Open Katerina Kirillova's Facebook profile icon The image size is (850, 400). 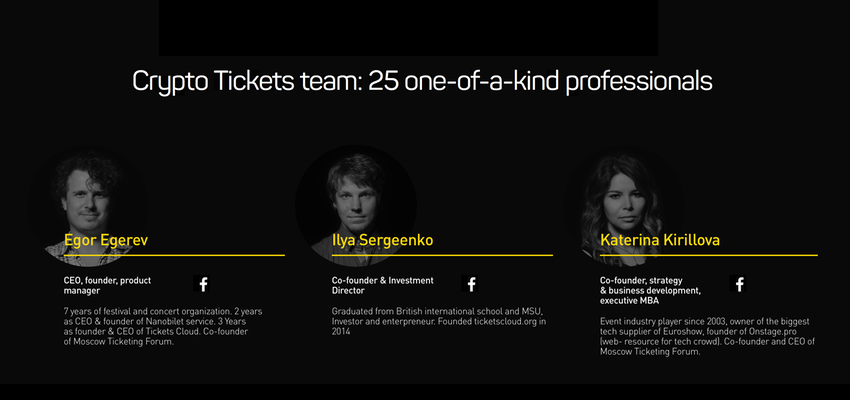point(738,283)
